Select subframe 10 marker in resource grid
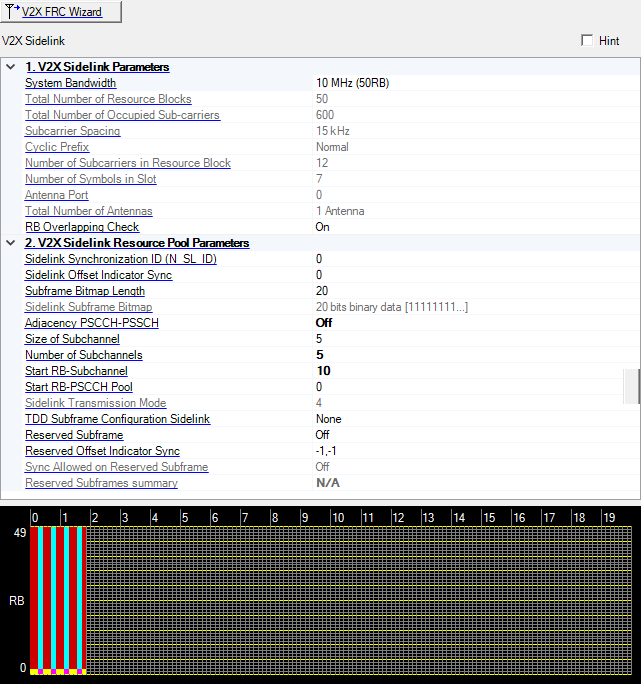Viewport: 641px width, 684px height. click(338, 518)
